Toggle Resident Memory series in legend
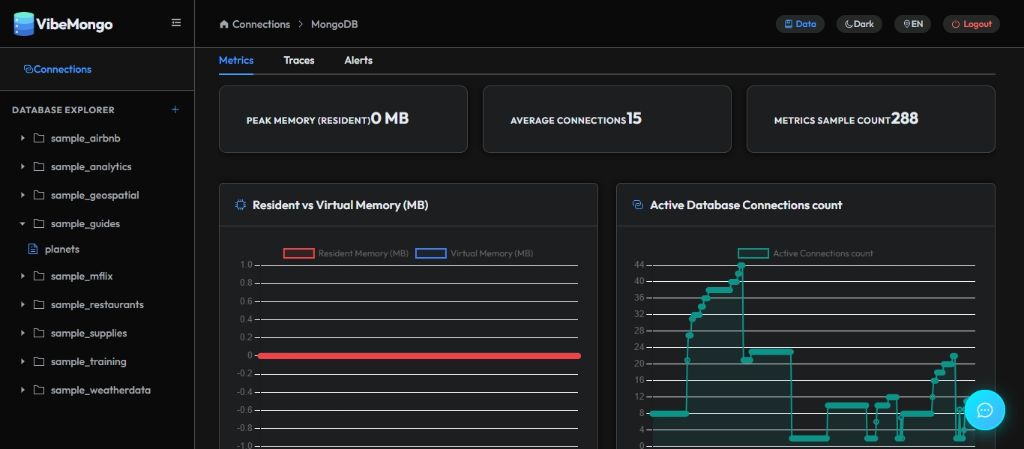1024x449 pixels. click(x=345, y=253)
